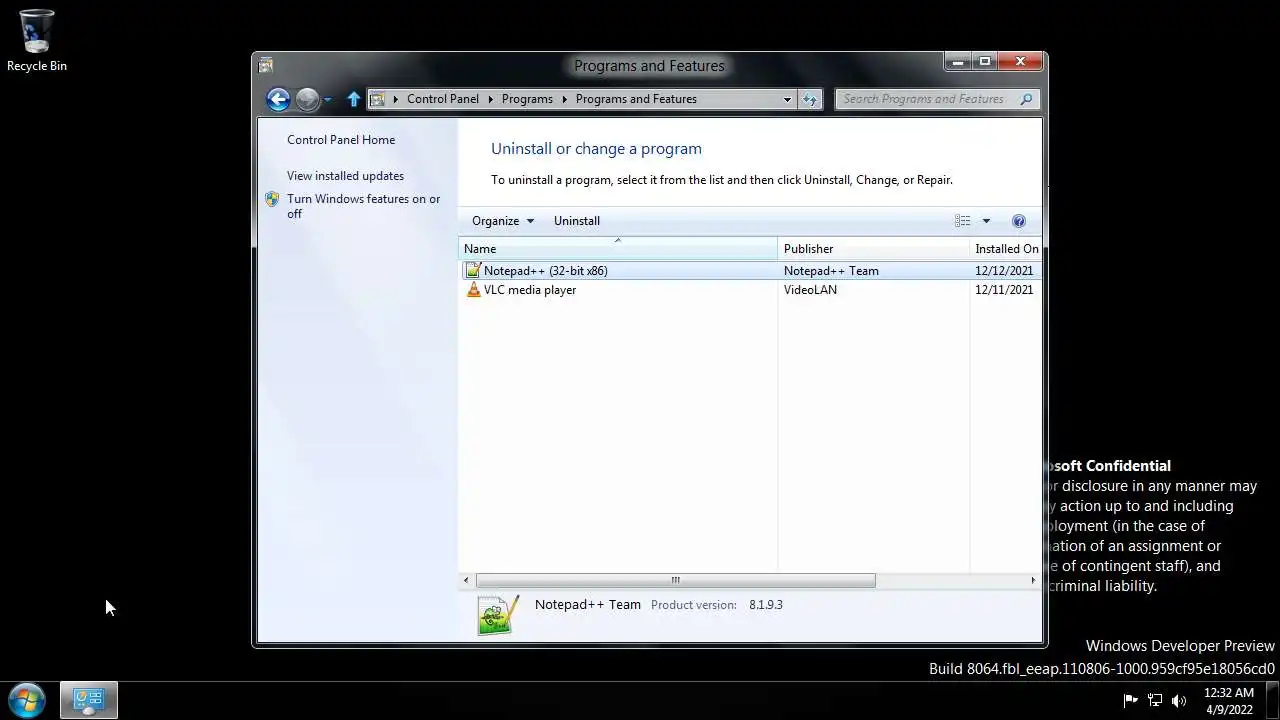Go up one level with up arrow
Screen dimensions: 1280x720
pyautogui.click(x=353, y=99)
